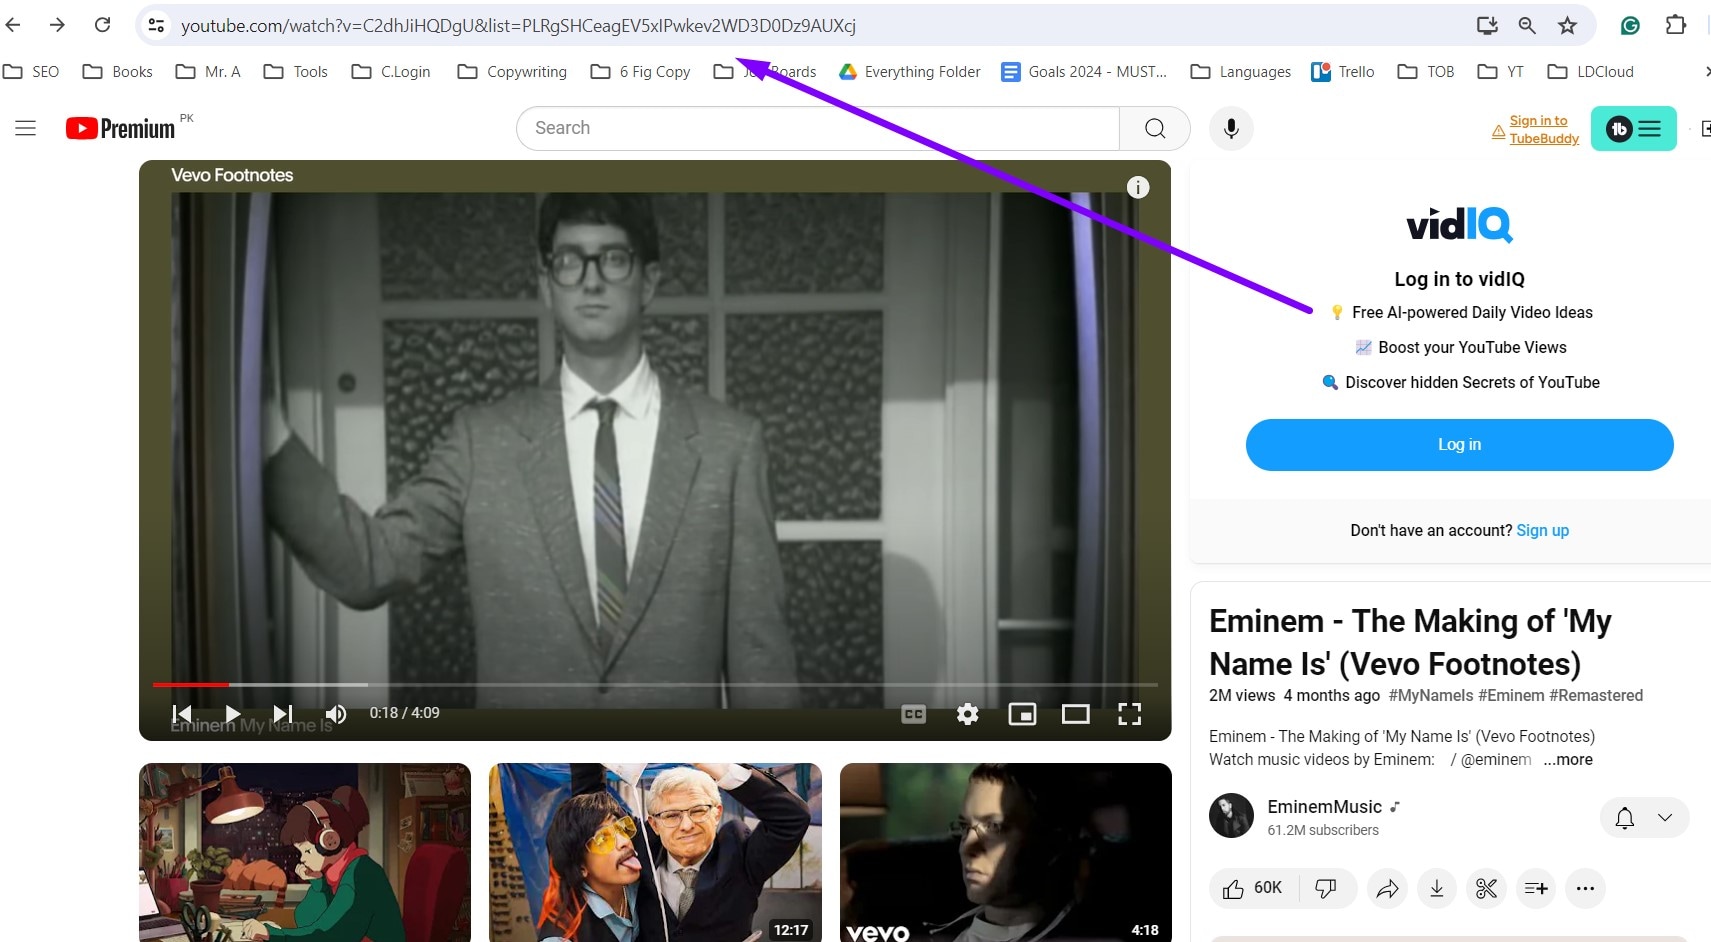This screenshot has height=942, width=1711.
Task: Show video info card icon
Action: 1138,187
